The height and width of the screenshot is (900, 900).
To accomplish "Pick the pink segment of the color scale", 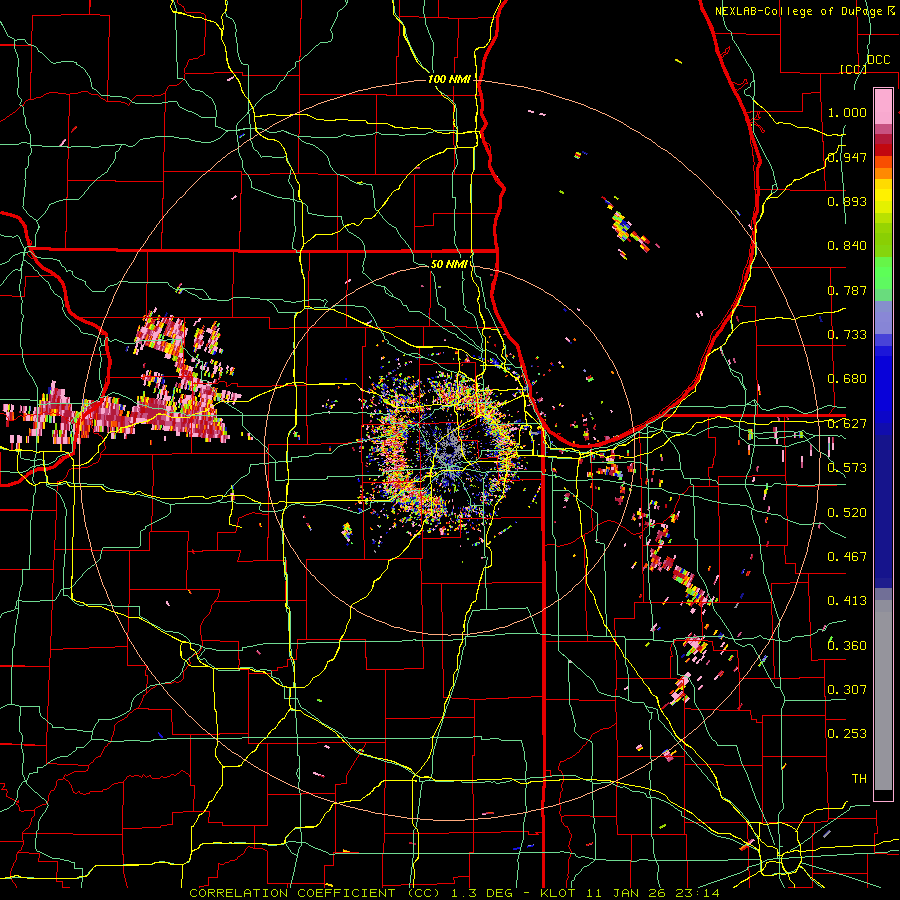I will click(883, 106).
